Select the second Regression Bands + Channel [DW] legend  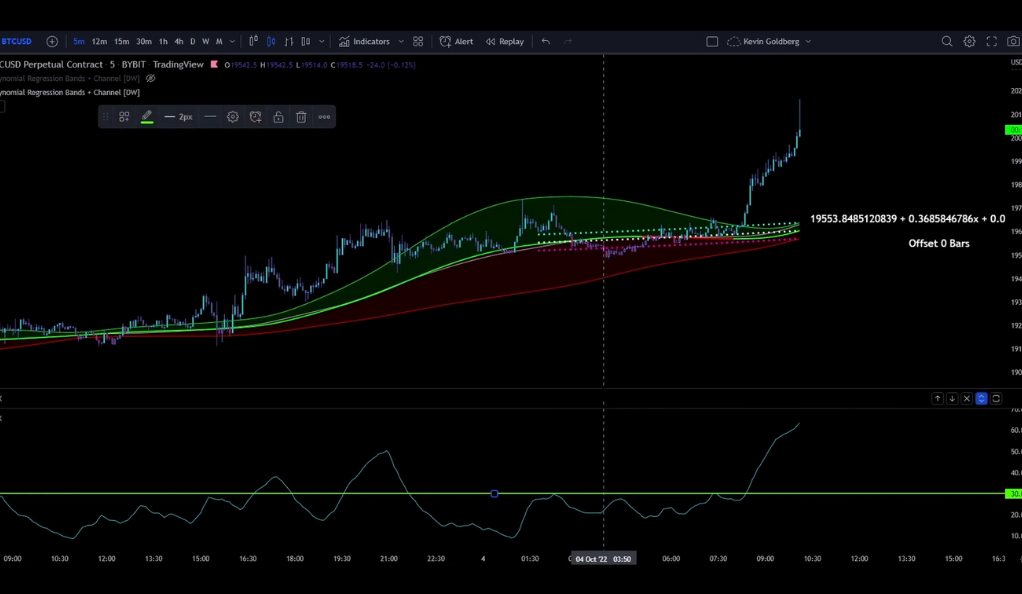coord(70,92)
